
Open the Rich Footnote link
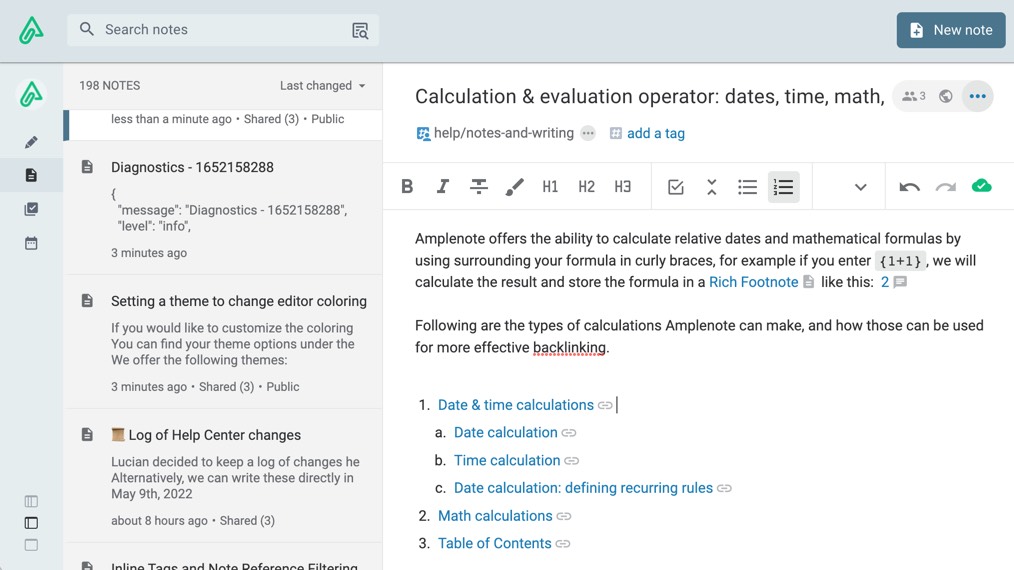tap(753, 283)
